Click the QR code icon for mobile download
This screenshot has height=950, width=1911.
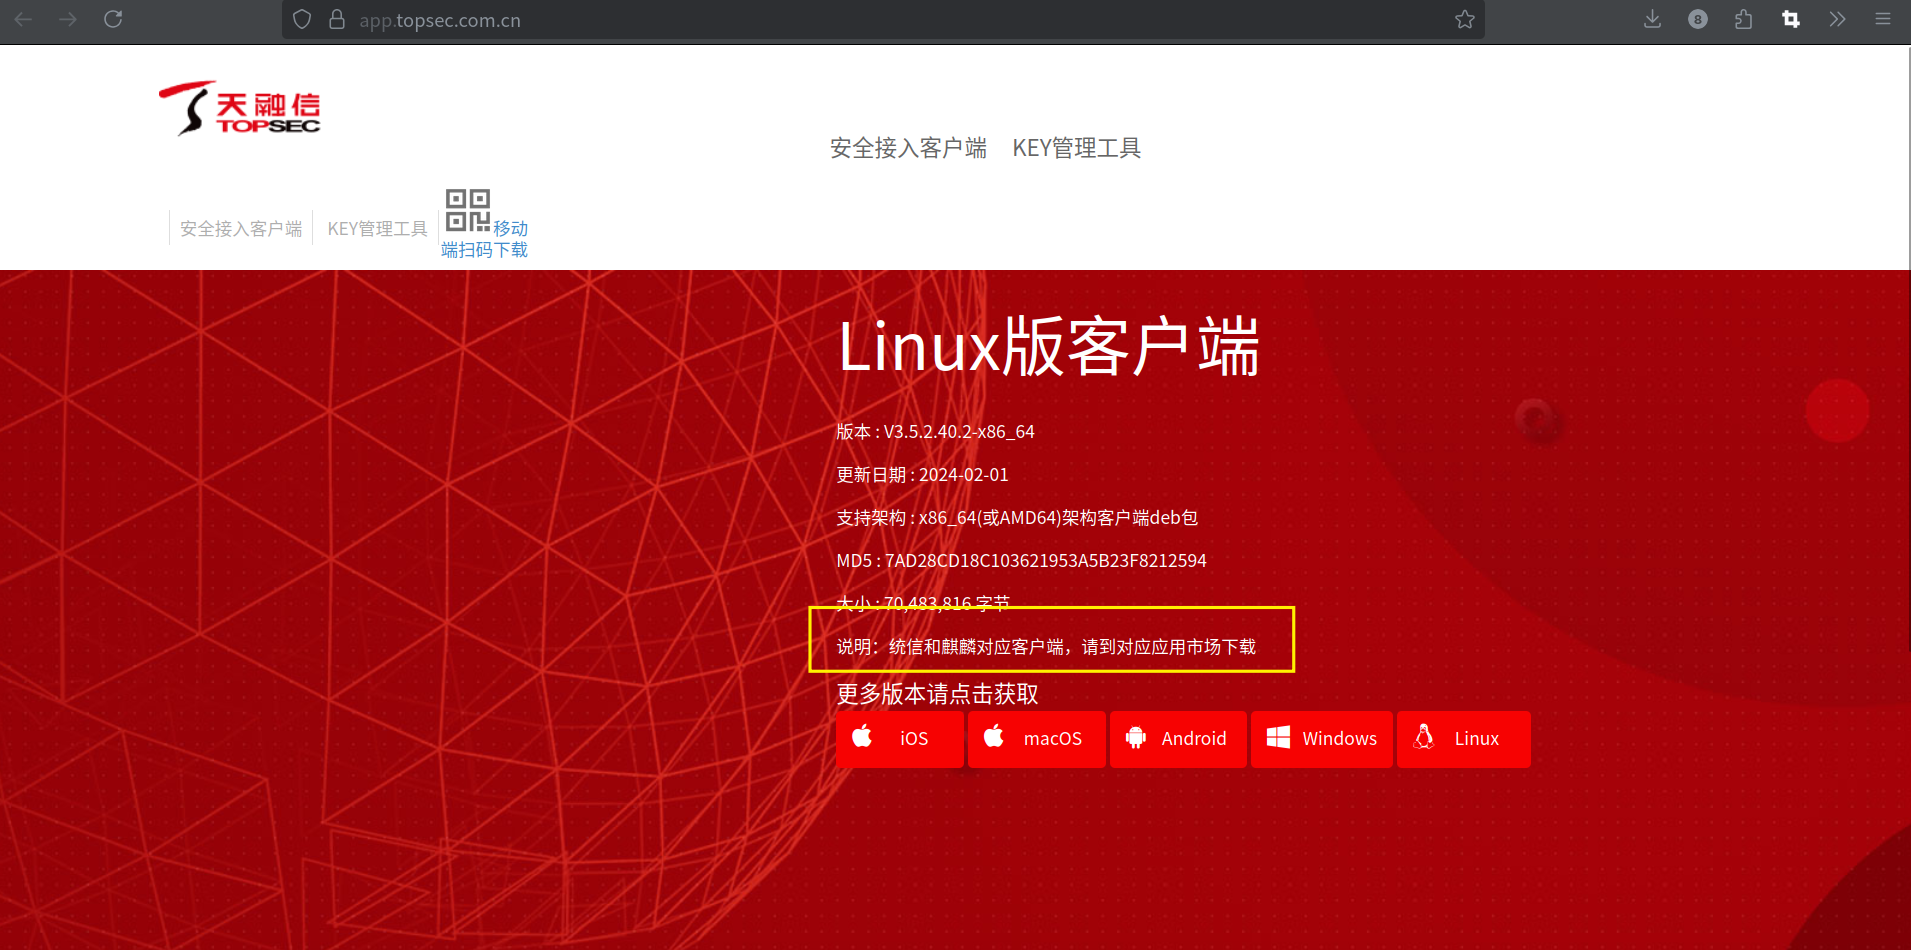coord(467,210)
